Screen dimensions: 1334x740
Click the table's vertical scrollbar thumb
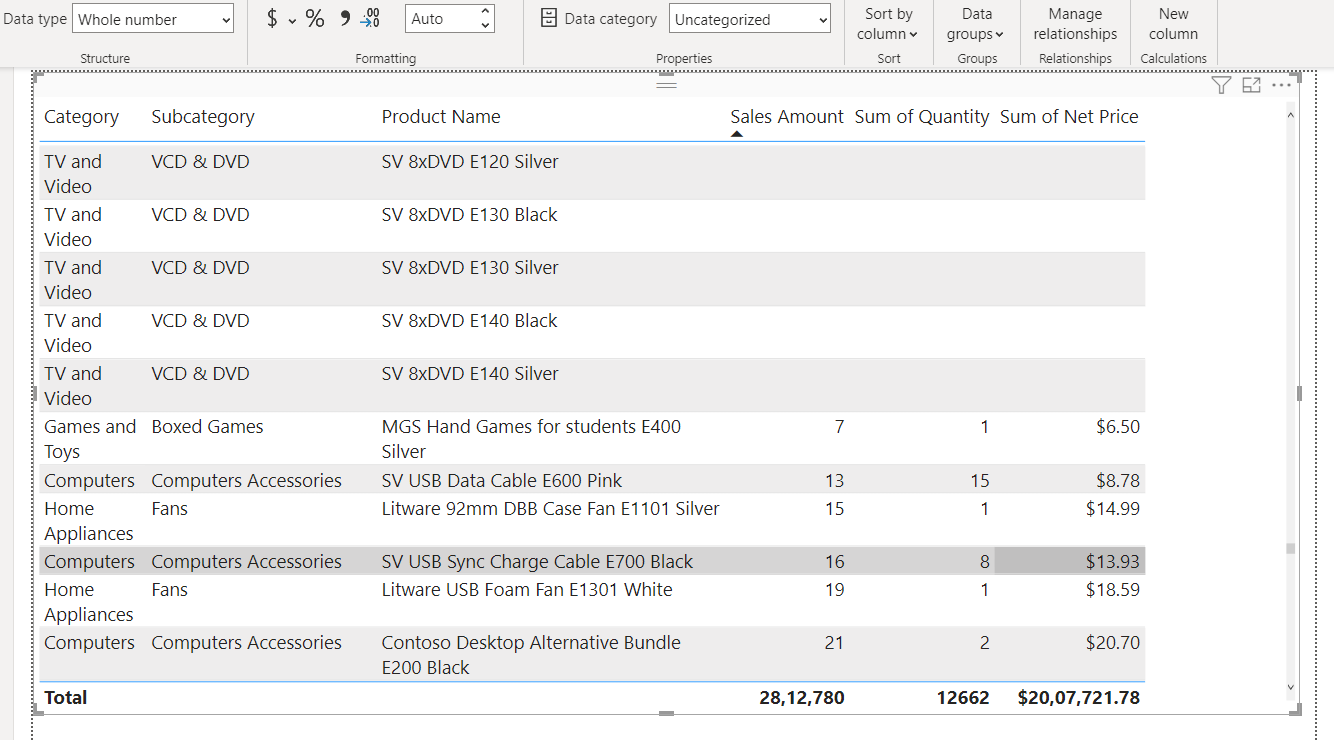(x=1290, y=548)
